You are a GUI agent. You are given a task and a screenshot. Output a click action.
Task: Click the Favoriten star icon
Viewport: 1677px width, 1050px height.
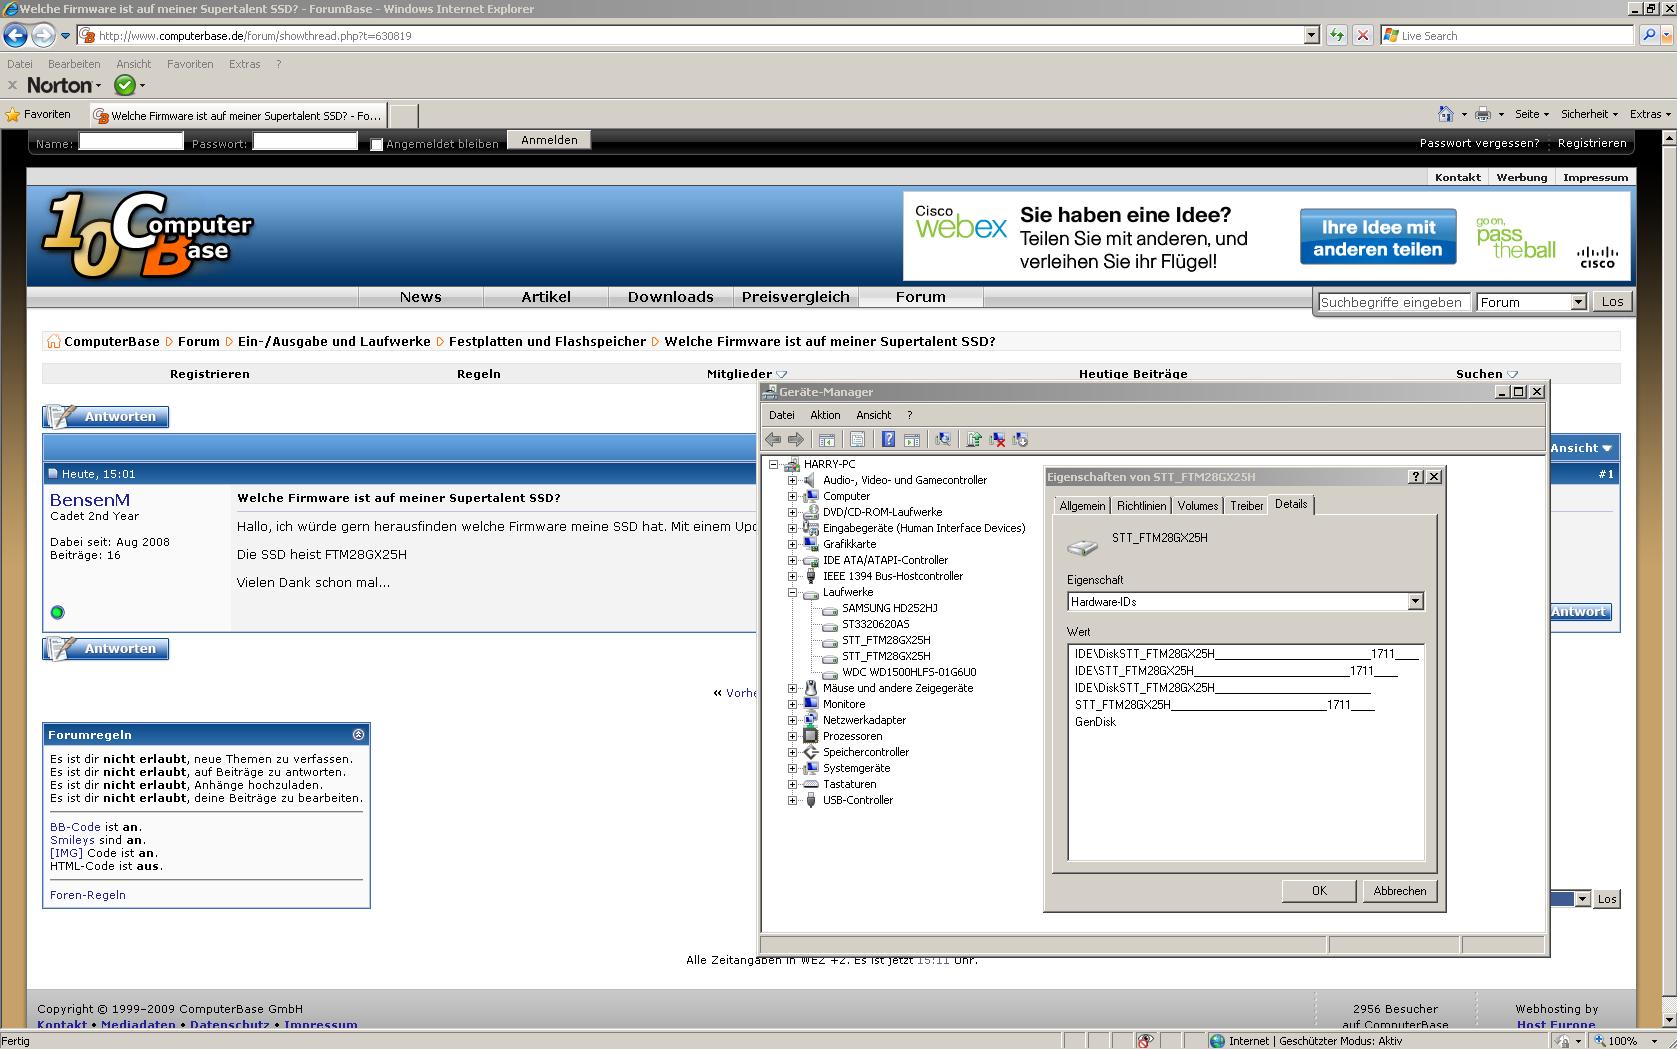[x=13, y=115]
